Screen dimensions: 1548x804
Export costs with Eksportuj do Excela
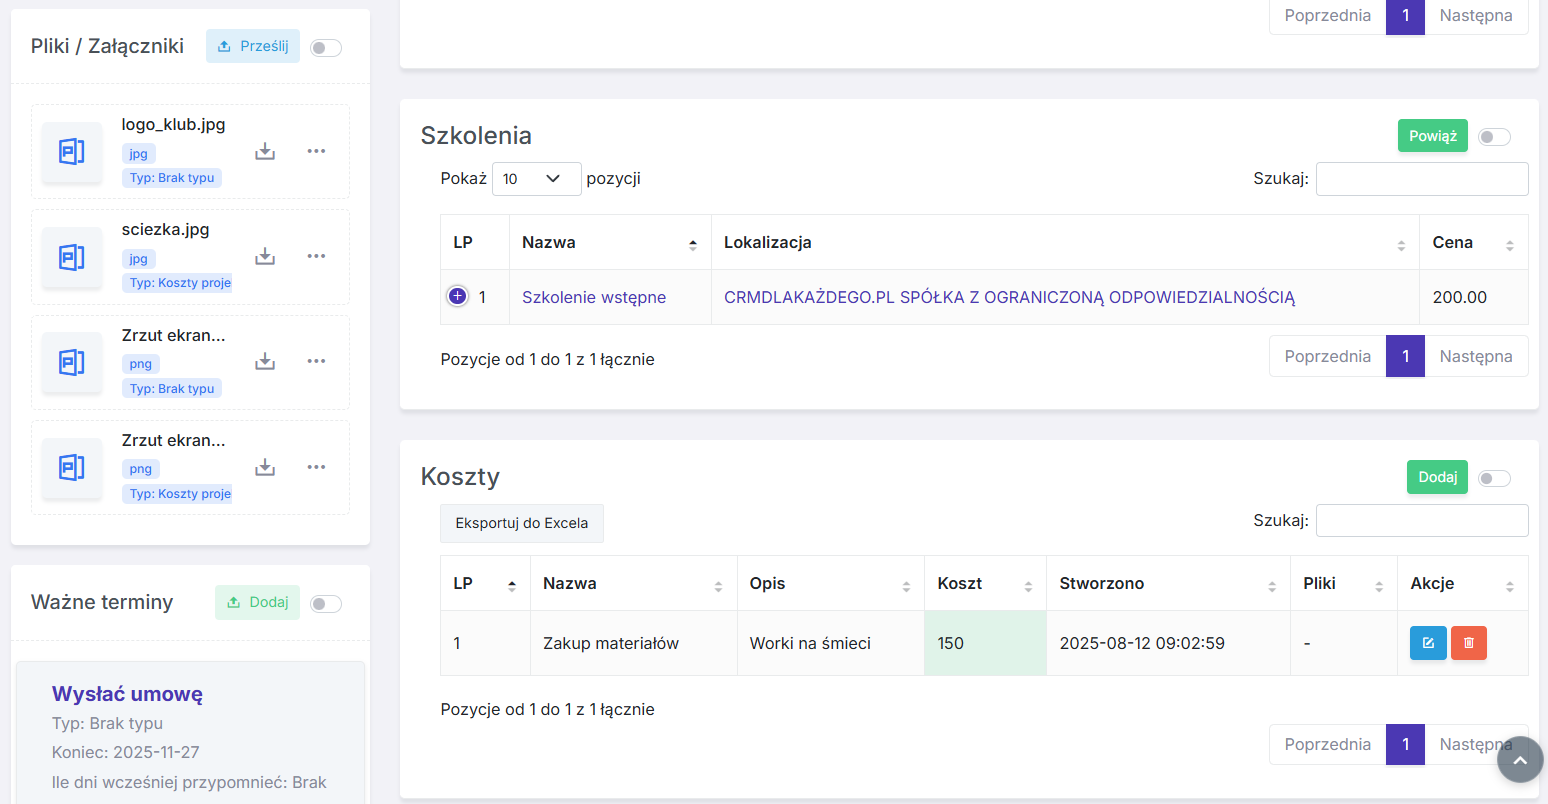522,523
